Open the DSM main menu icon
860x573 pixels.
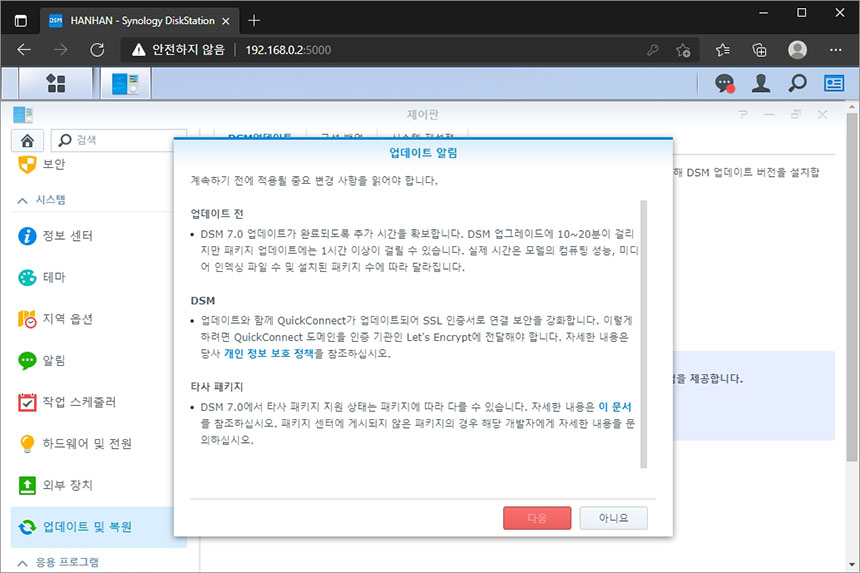pyautogui.click(x=55, y=83)
